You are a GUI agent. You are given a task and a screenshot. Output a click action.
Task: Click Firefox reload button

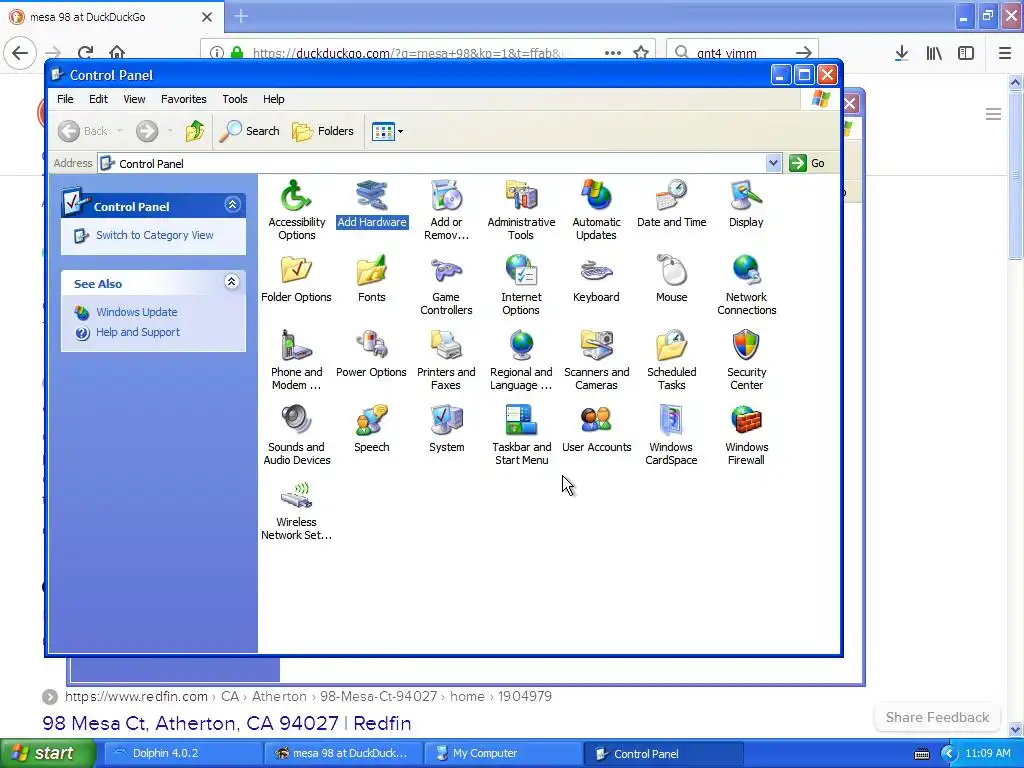tap(85, 53)
